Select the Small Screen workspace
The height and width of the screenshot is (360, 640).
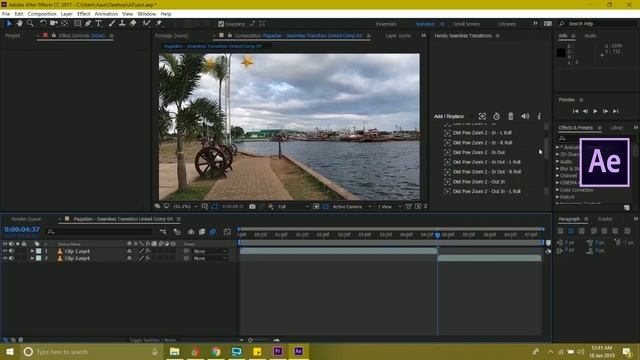tap(466, 24)
